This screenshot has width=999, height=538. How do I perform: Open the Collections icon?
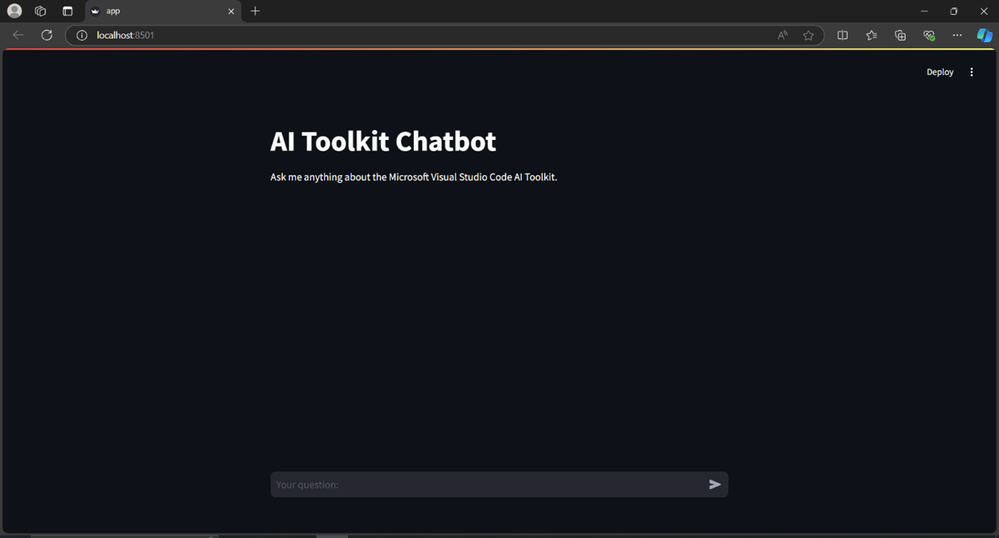pyautogui.click(x=900, y=35)
